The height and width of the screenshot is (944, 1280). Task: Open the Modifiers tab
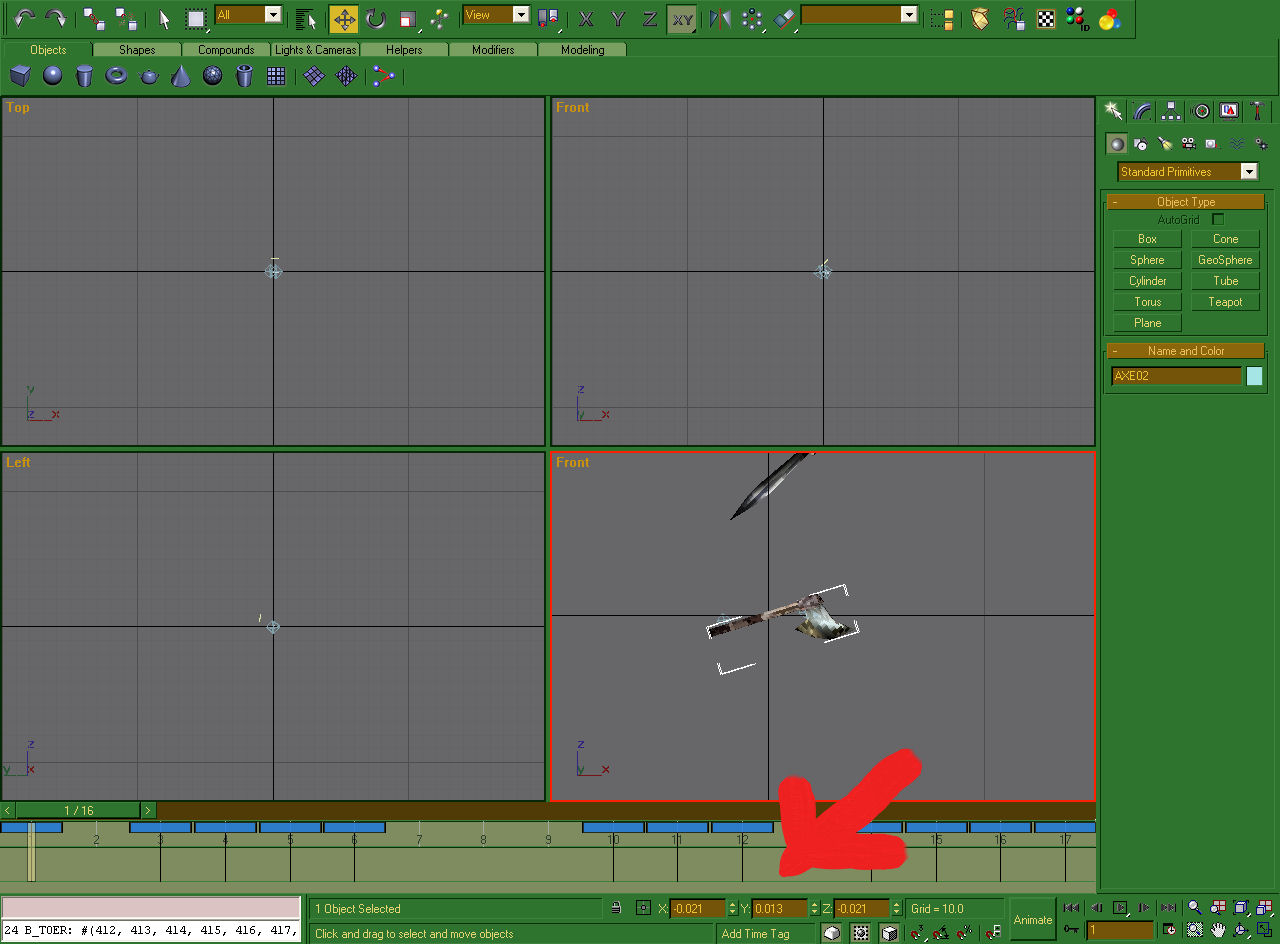[493, 50]
